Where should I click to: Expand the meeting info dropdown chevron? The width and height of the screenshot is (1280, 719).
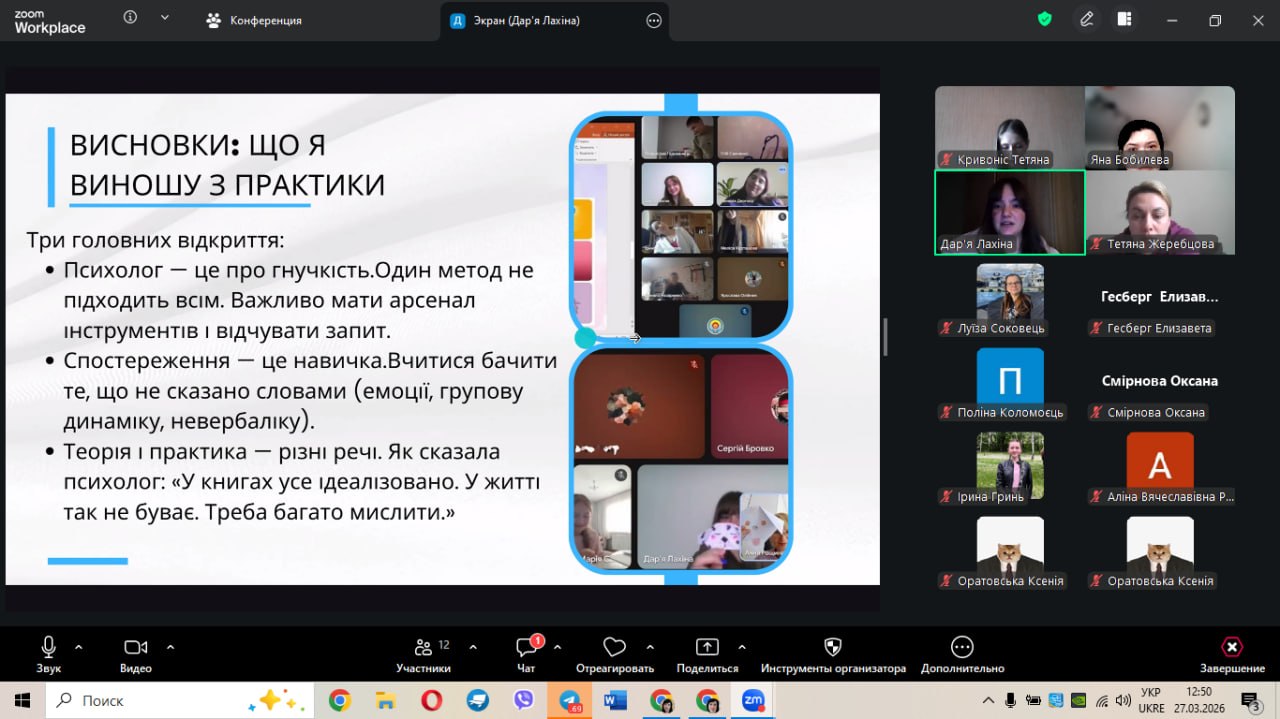165,18
